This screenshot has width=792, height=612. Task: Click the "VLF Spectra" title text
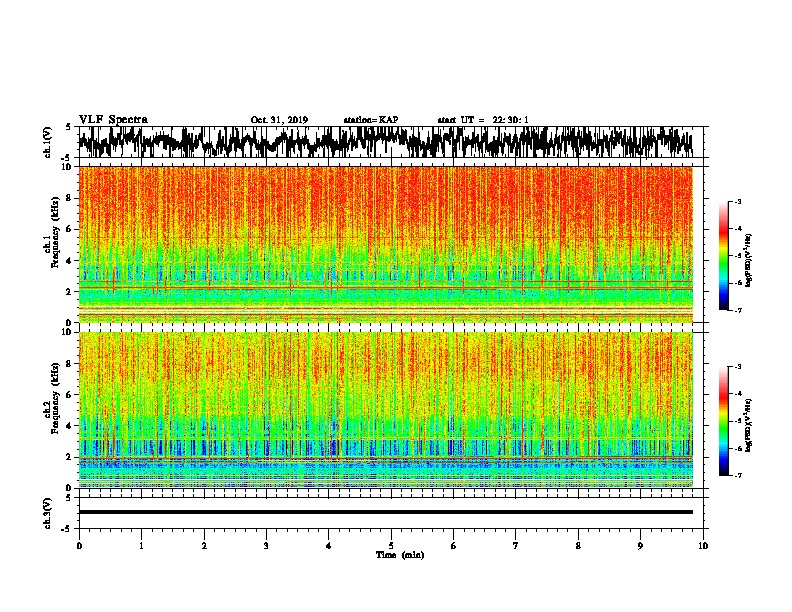point(113,120)
